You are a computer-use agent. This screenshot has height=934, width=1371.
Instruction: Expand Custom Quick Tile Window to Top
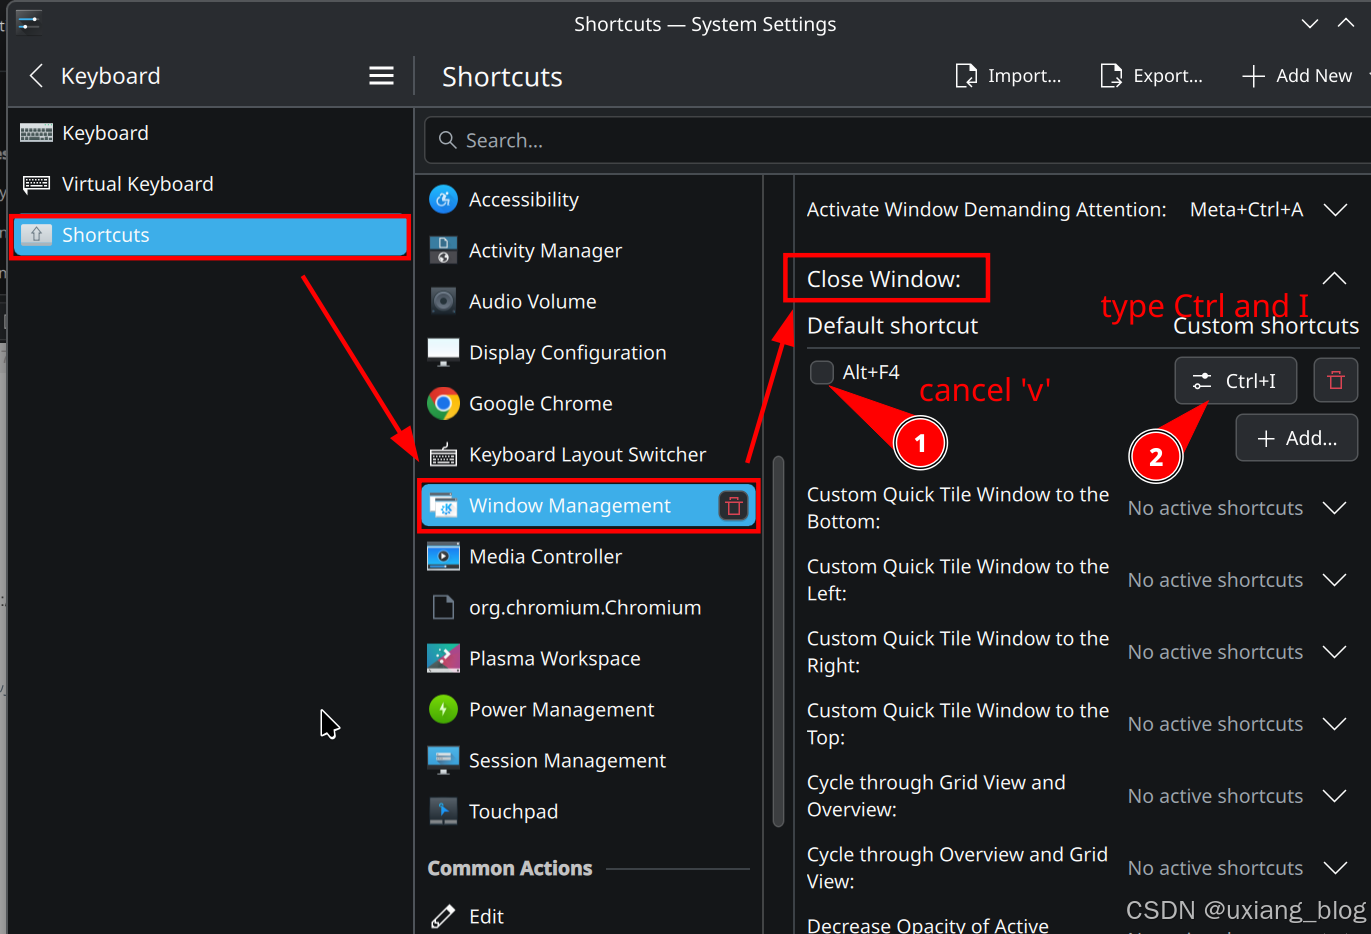[1335, 724]
